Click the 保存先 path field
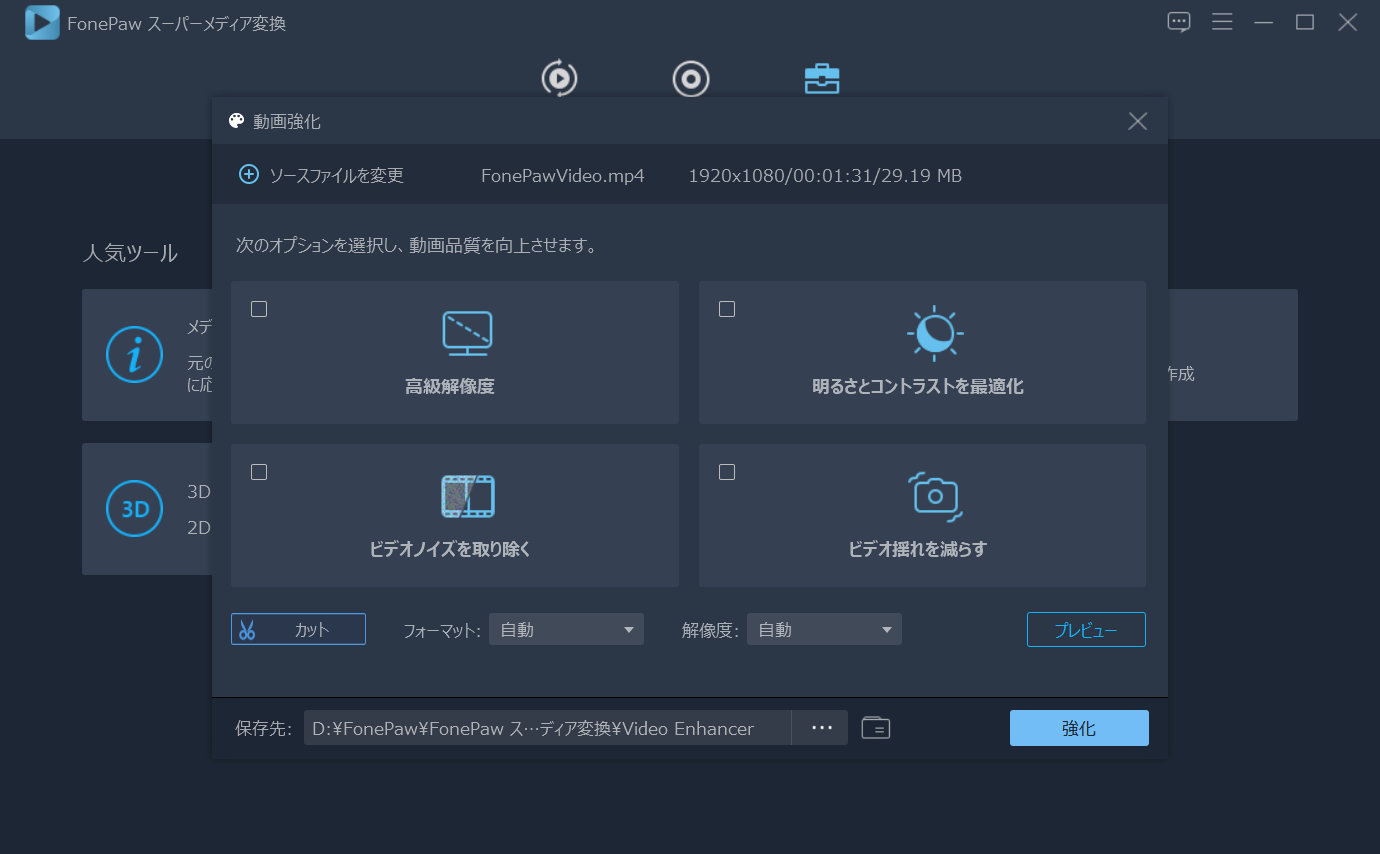This screenshot has width=1380, height=854. coord(547,728)
